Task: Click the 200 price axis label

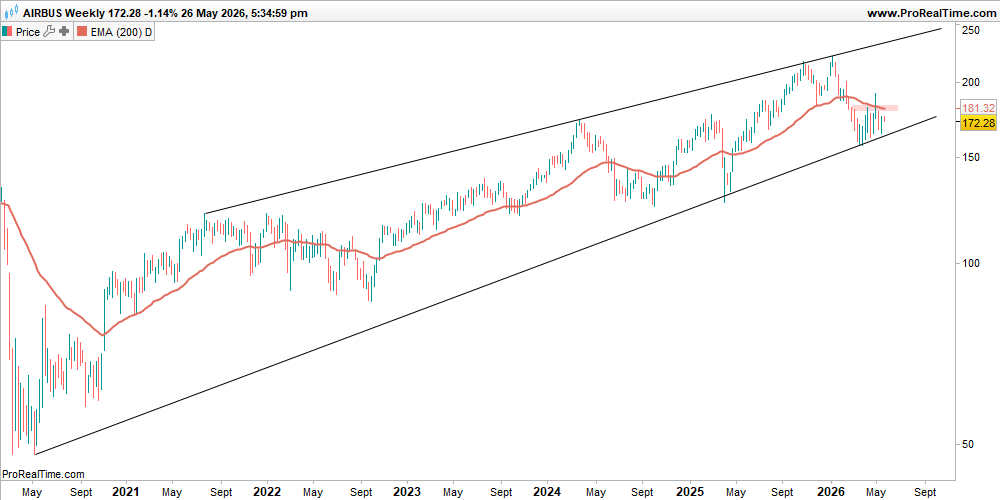Action: coord(971,82)
